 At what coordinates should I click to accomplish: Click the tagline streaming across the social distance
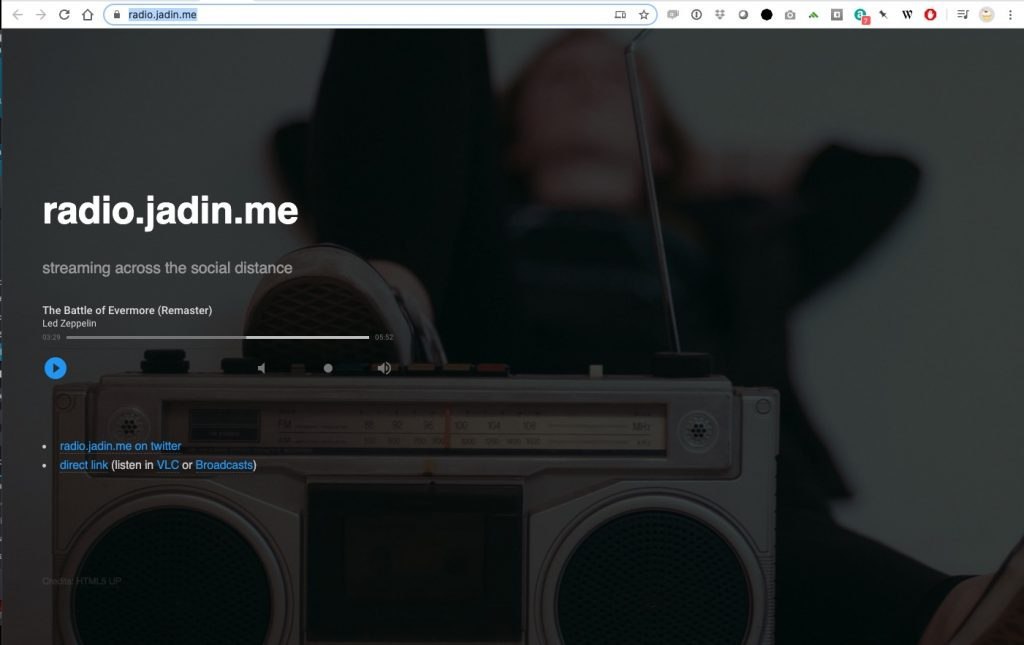[x=167, y=268]
